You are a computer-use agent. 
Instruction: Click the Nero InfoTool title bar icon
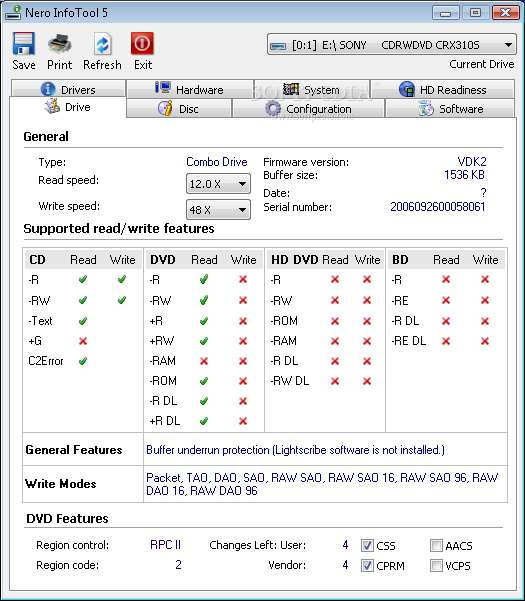coord(13,12)
